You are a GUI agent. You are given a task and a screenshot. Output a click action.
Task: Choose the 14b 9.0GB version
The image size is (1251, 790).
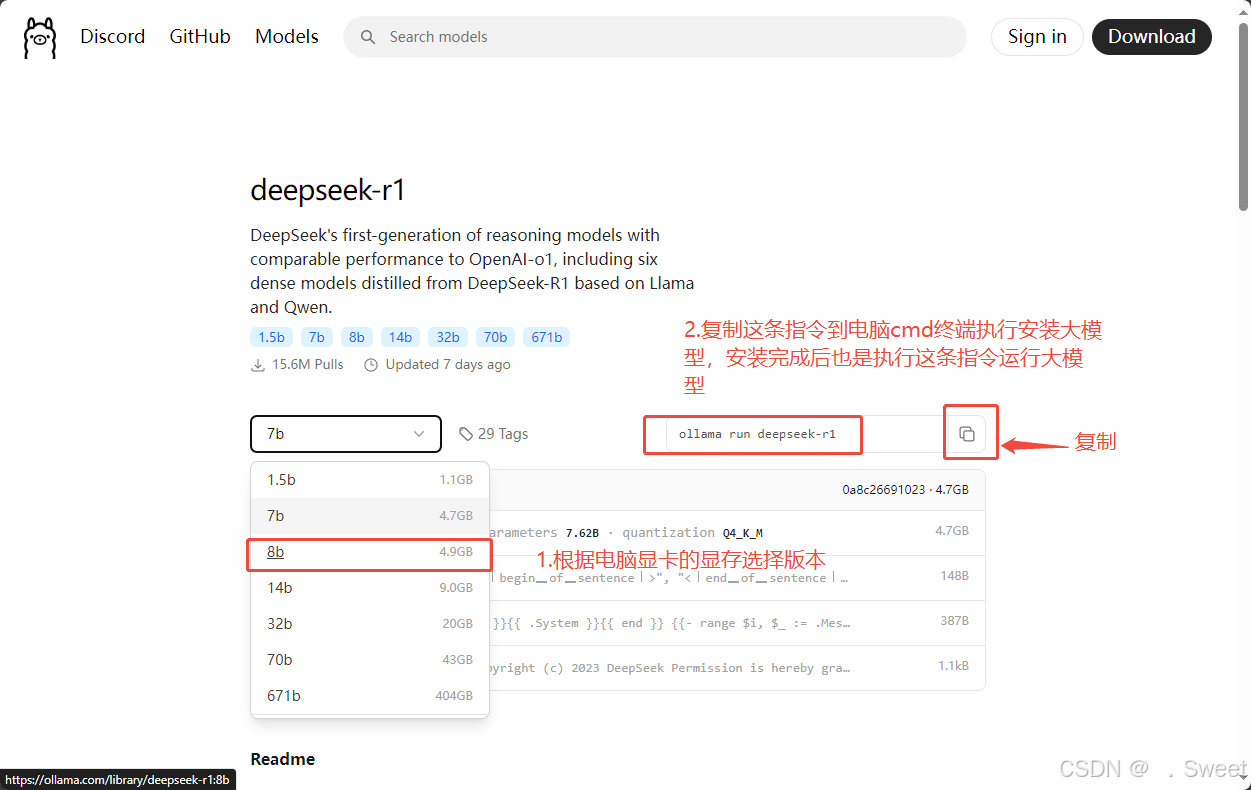[x=370, y=588]
